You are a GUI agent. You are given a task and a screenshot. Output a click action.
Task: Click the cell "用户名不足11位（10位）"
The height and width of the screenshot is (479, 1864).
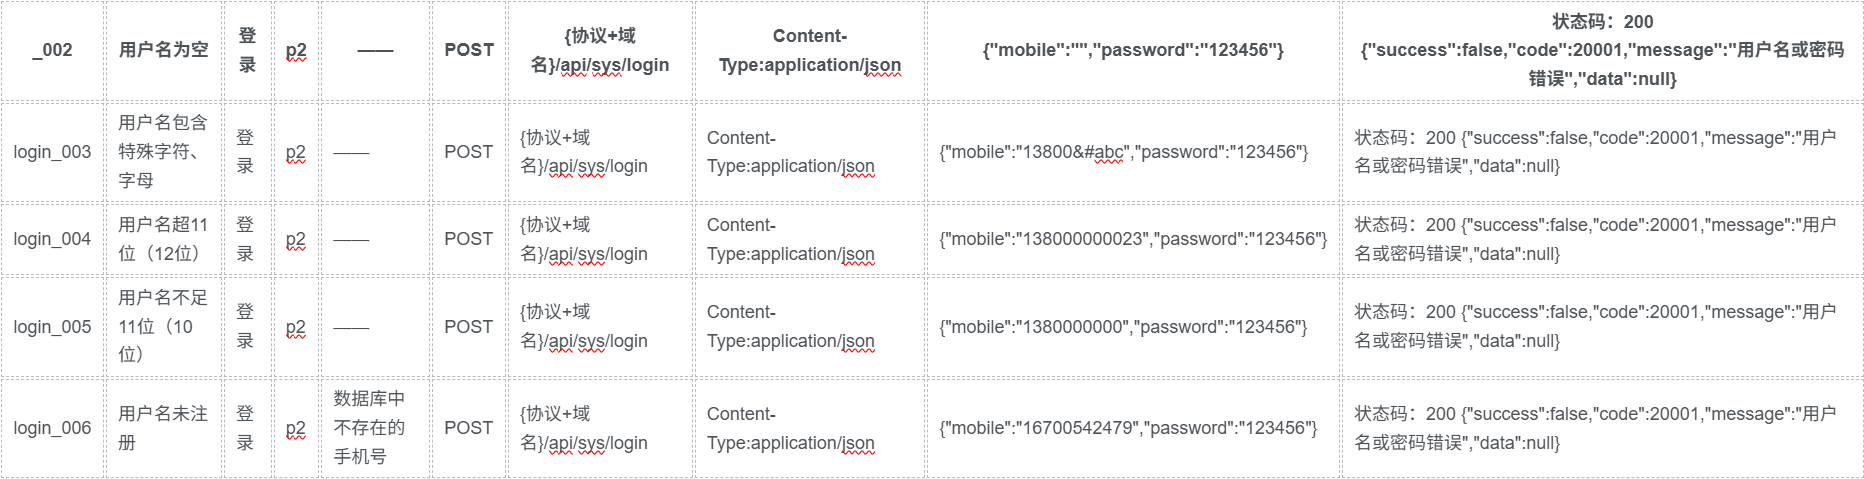(164, 327)
